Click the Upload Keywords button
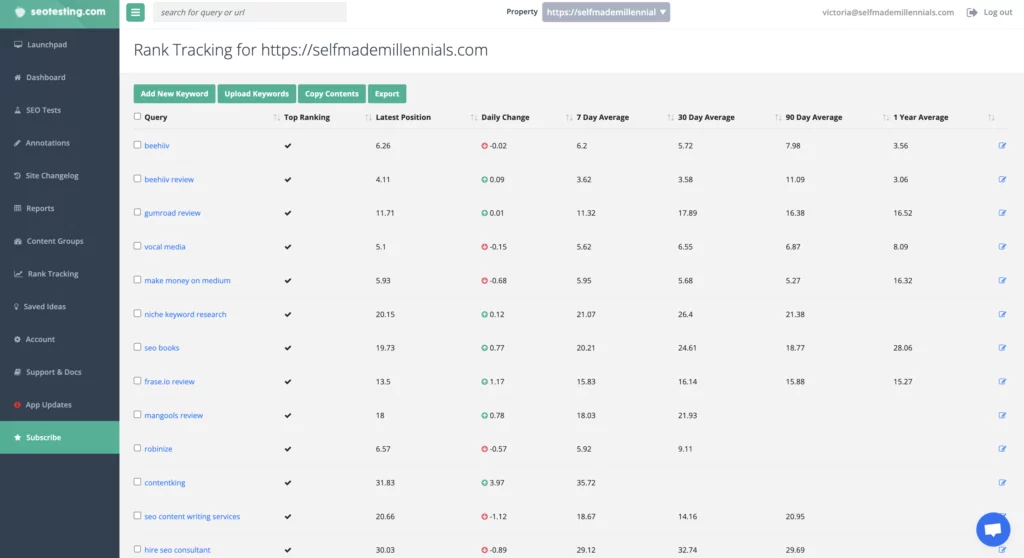Screen dimensions: 1024x558 pyautogui.click(x=257, y=93)
